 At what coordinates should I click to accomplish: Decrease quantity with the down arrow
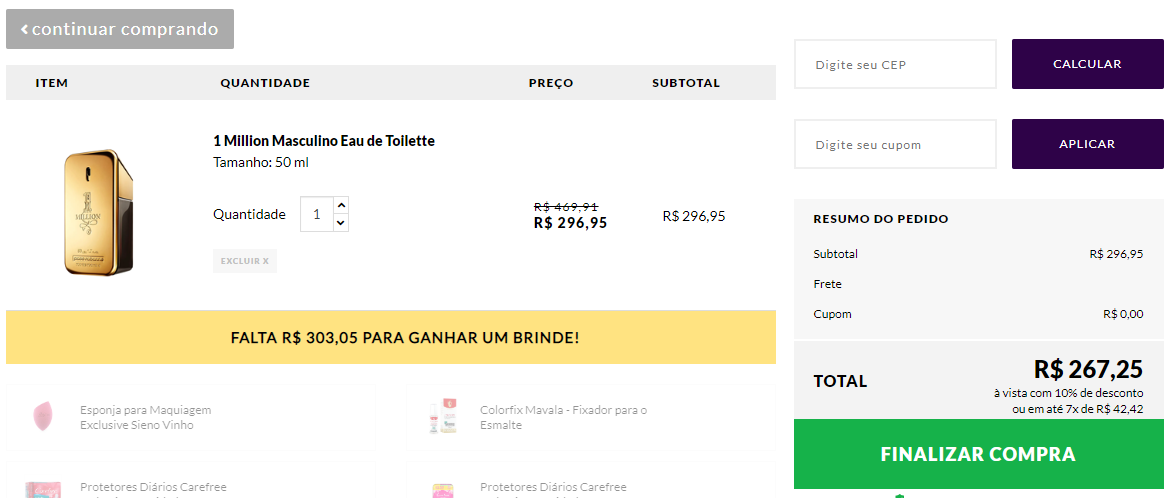tap(341, 223)
